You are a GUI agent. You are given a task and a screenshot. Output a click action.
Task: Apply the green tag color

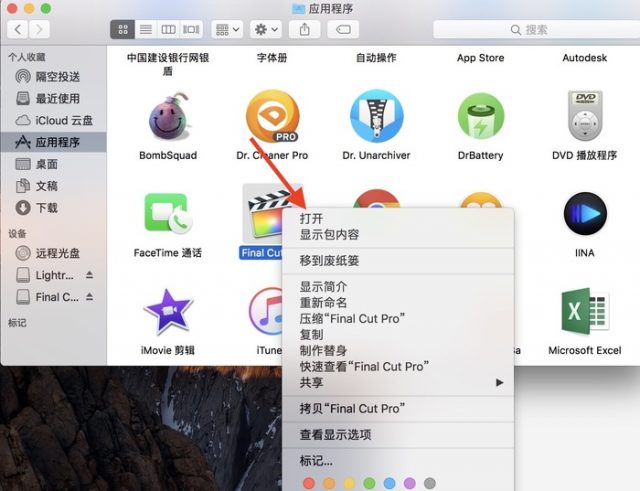coord(369,483)
